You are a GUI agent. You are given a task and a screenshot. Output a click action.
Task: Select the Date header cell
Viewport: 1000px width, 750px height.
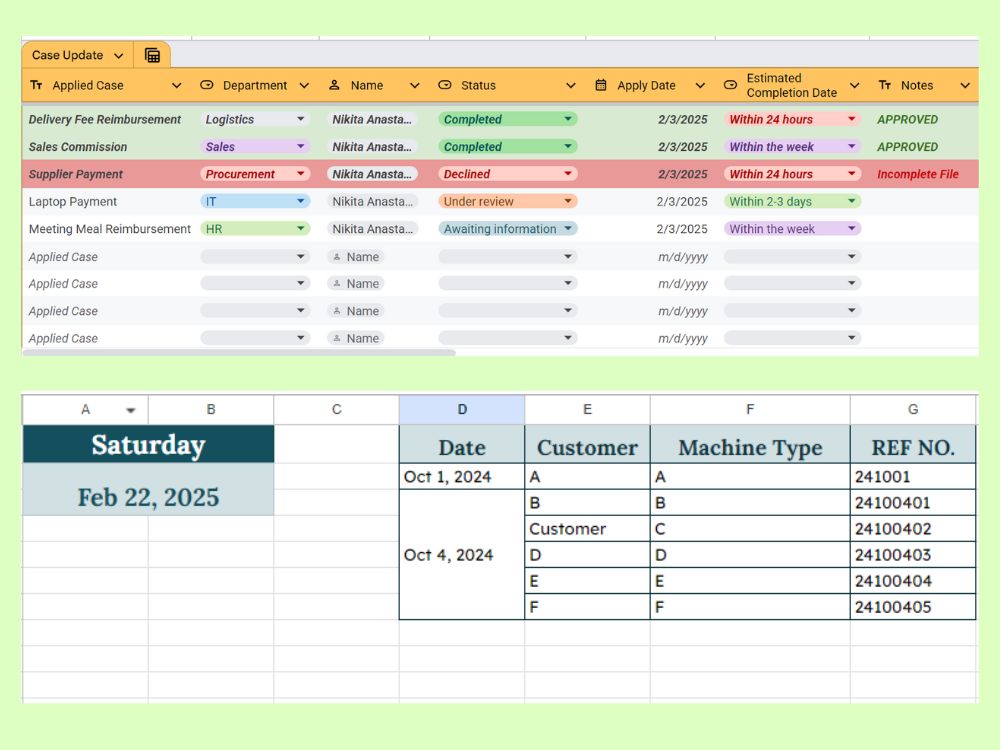462,447
